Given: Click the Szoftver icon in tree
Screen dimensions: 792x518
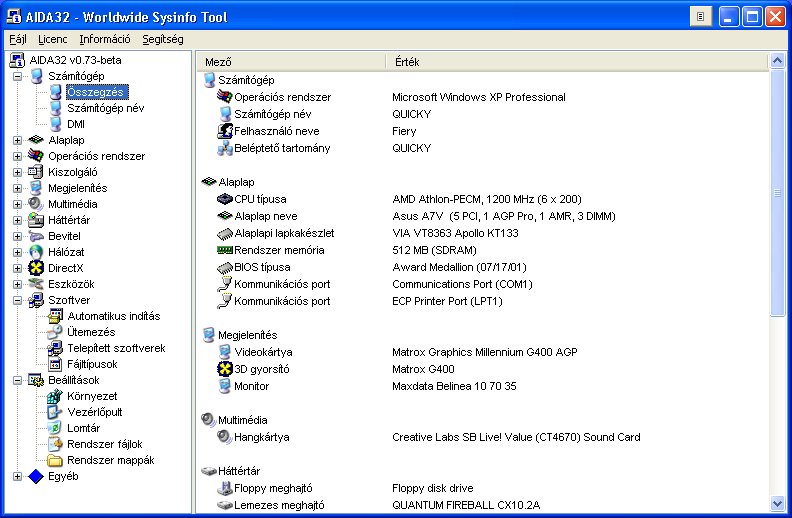Looking at the screenshot, I should 36,300.
